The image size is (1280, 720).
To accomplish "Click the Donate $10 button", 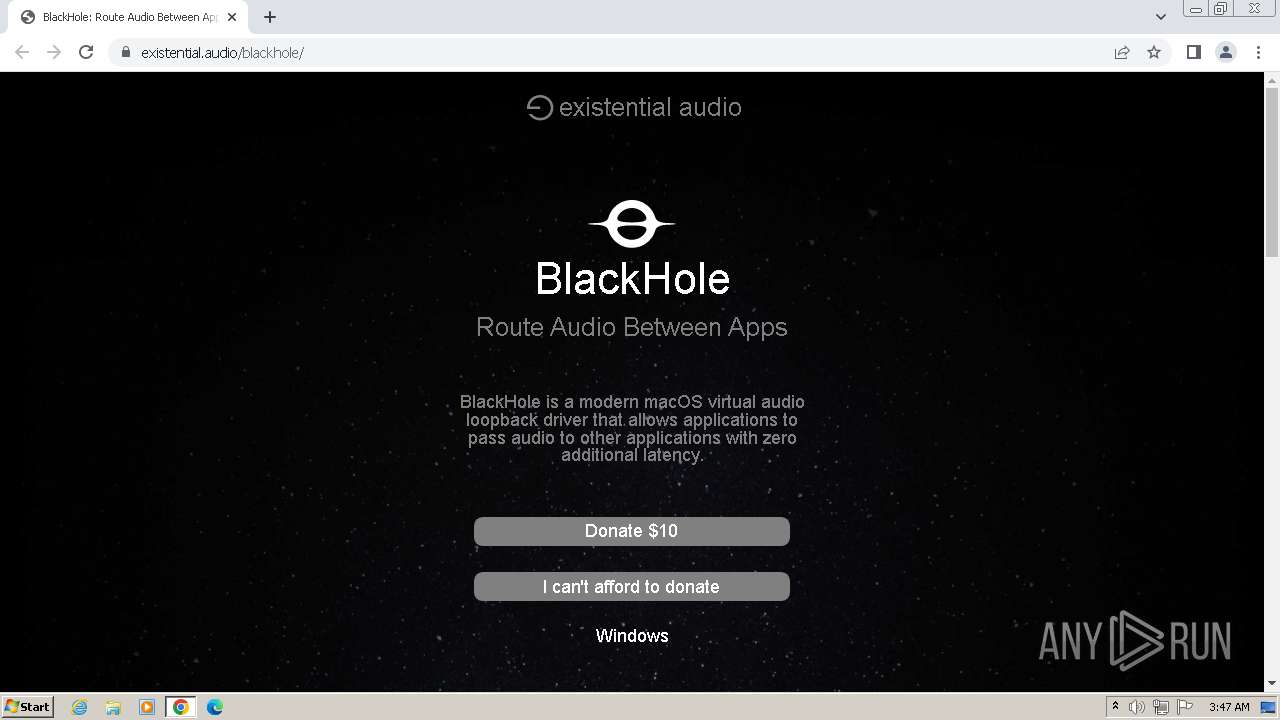I will (x=632, y=531).
